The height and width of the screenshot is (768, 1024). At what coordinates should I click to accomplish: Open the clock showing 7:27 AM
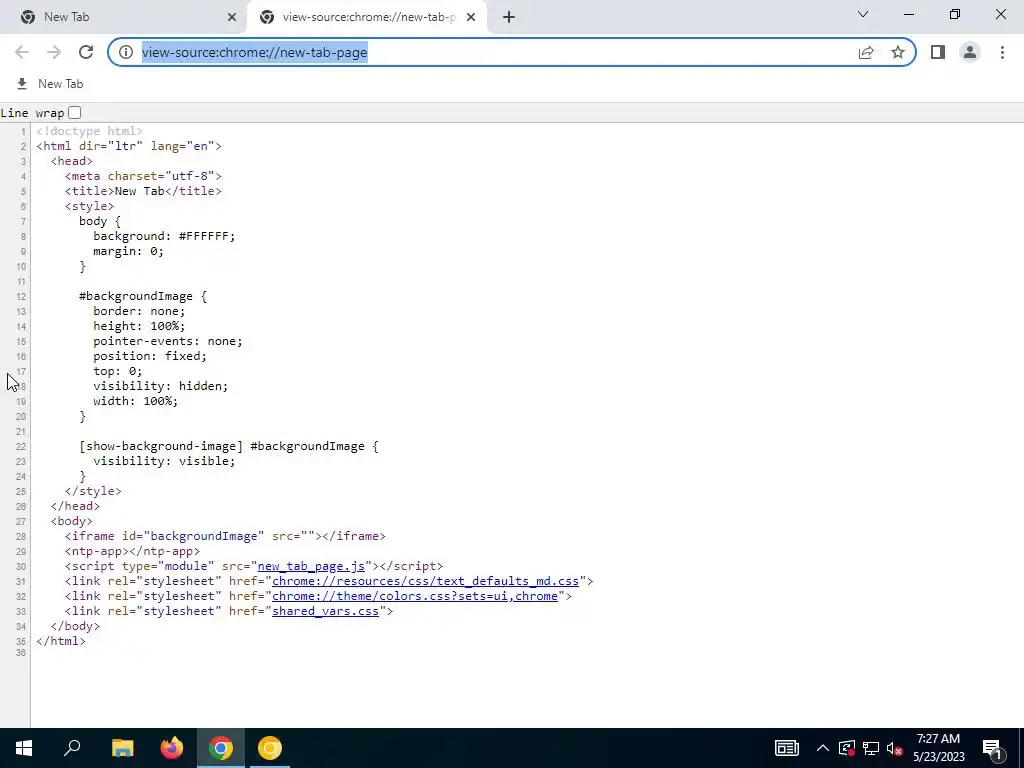point(938,748)
